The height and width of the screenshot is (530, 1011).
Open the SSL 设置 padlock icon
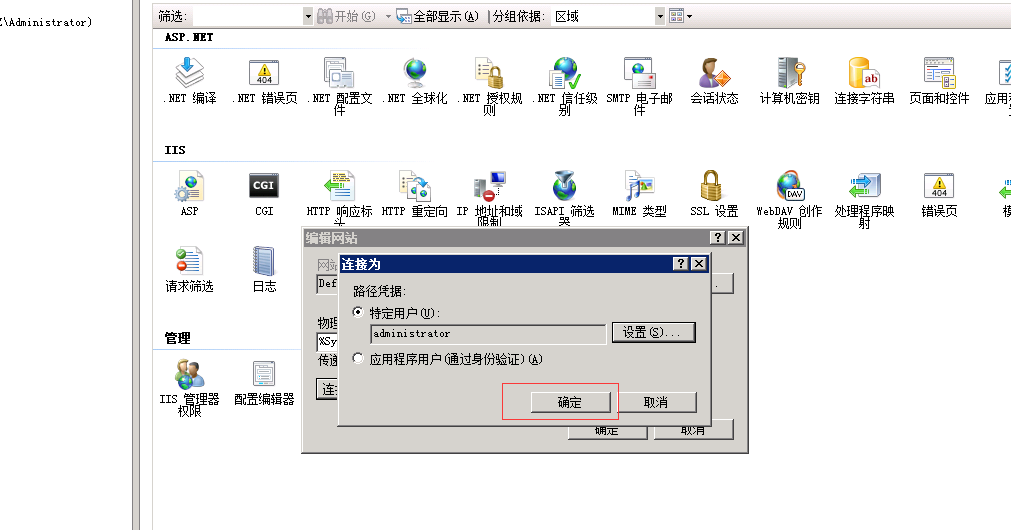pos(711,186)
